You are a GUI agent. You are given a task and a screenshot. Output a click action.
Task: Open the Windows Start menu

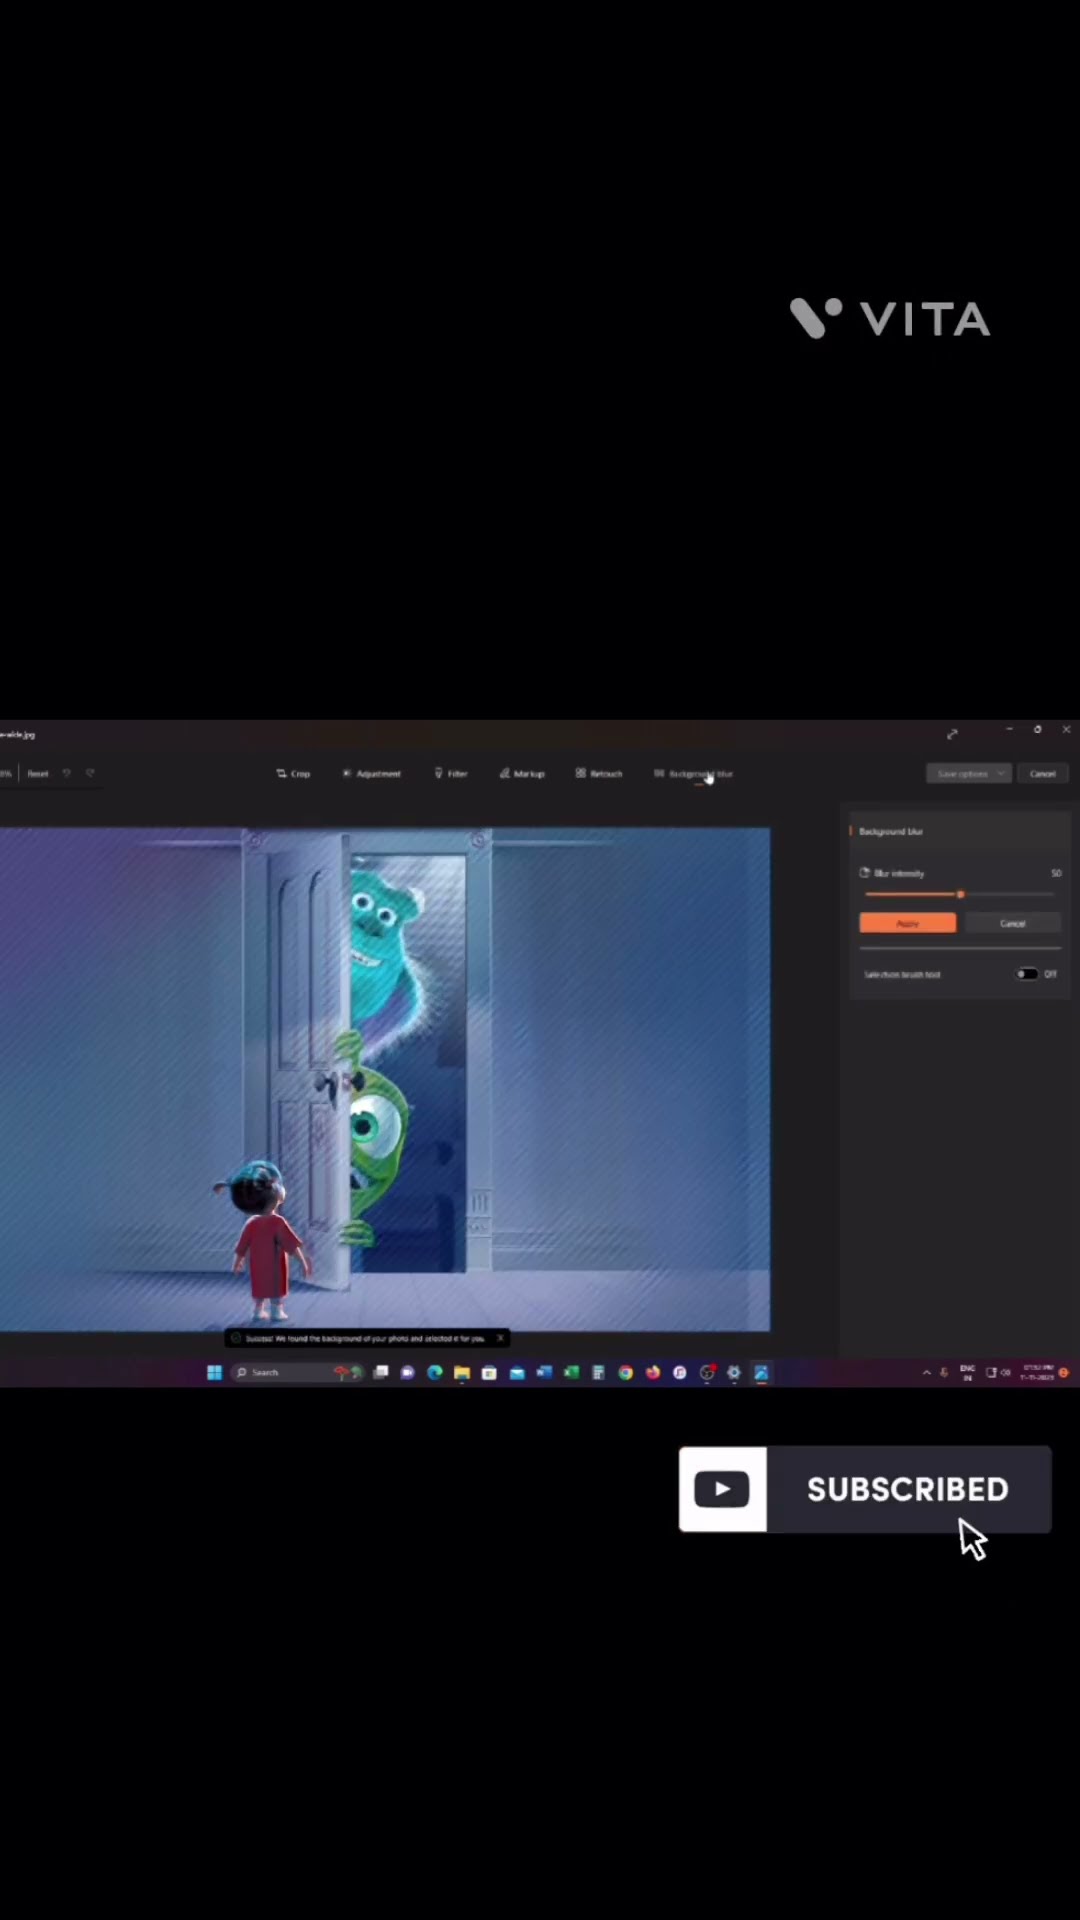[214, 1373]
